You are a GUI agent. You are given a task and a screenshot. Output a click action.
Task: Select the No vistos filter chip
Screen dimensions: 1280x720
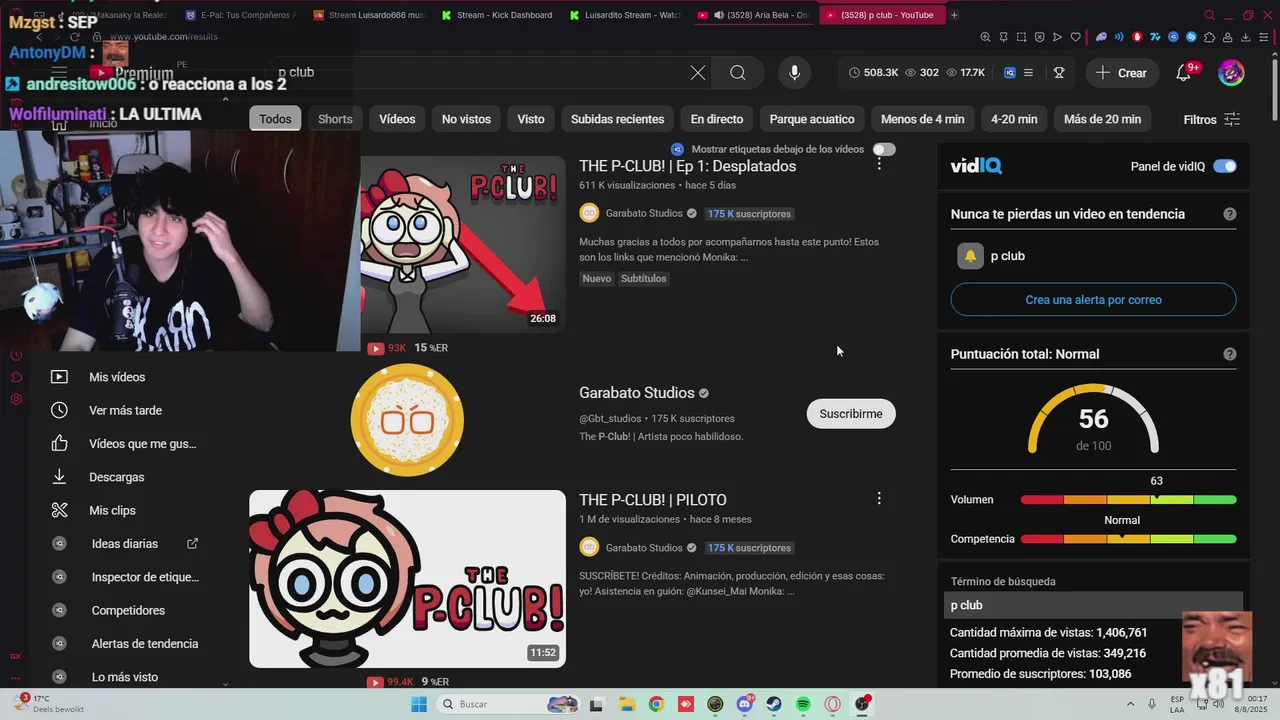click(467, 119)
